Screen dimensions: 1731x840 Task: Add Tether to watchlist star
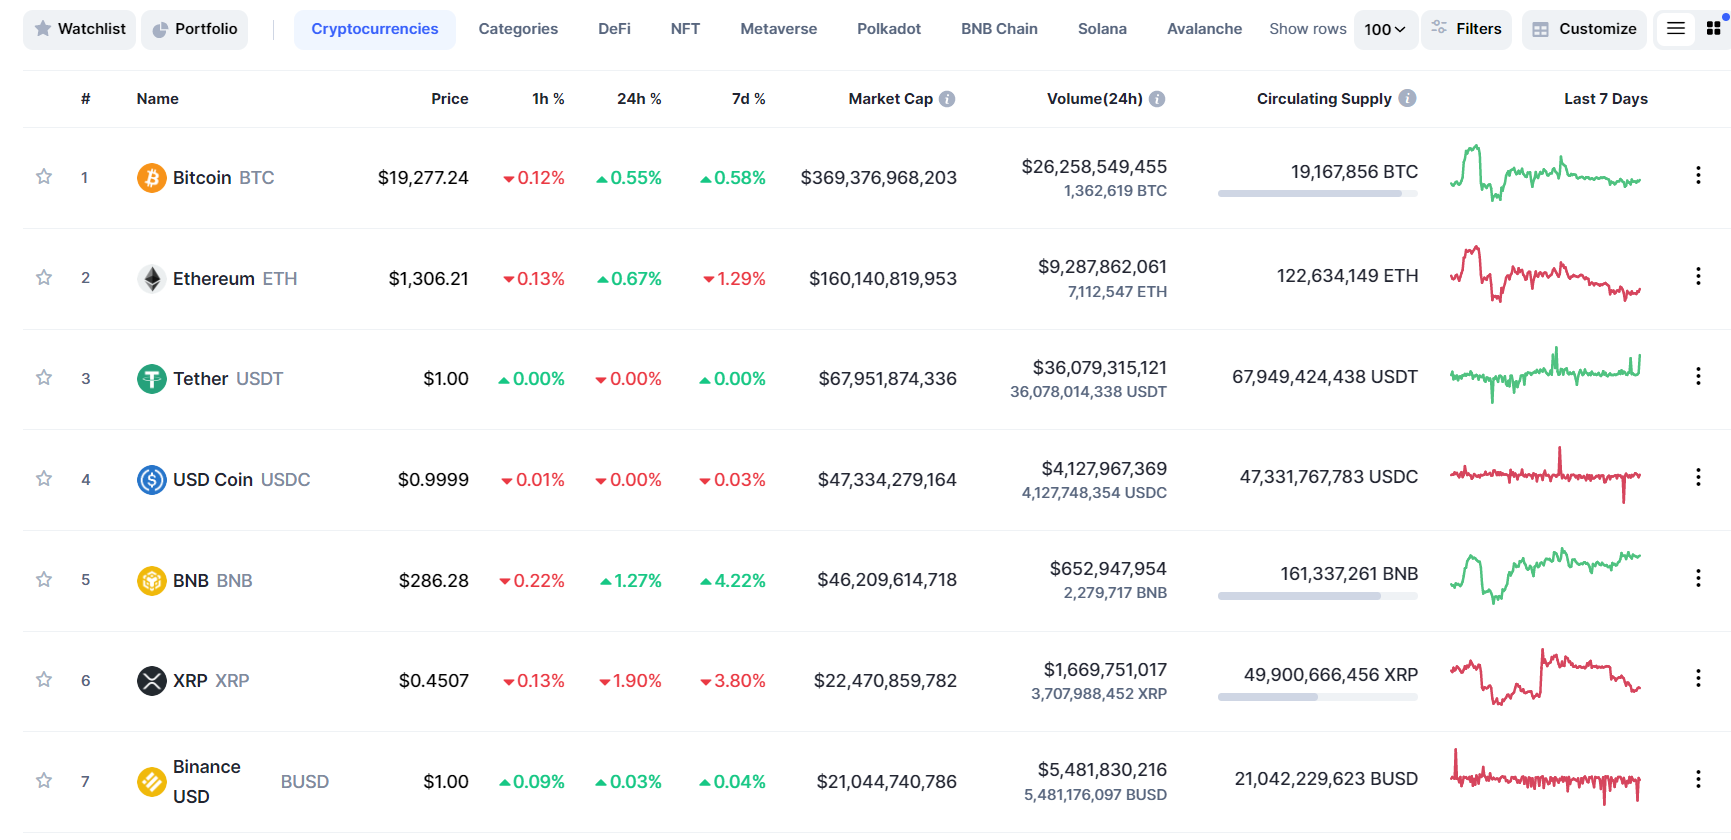44,377
